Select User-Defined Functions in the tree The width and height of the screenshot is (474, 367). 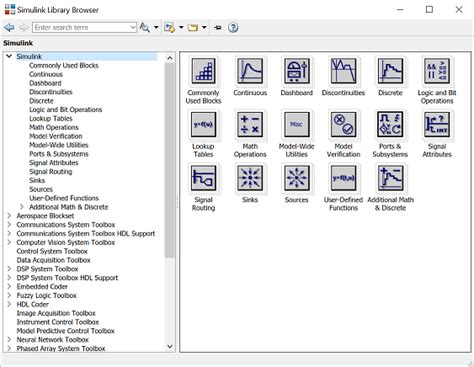(x=64, y=198)
